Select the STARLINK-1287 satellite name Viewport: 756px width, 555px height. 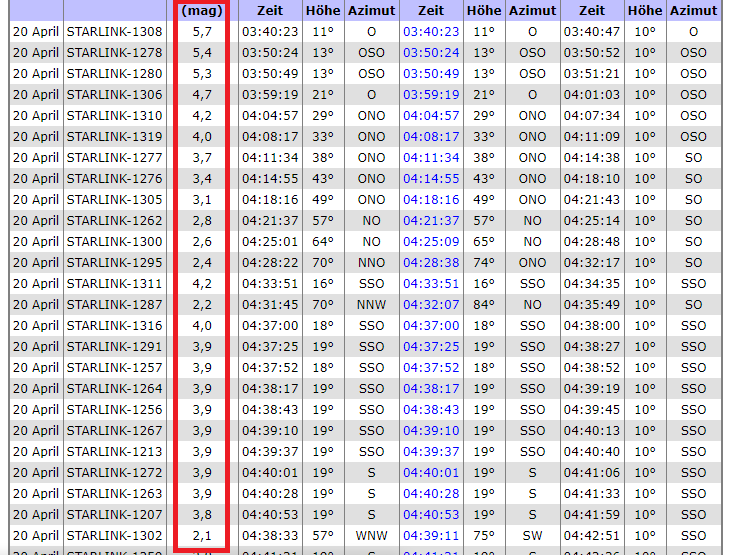point(114,304)
